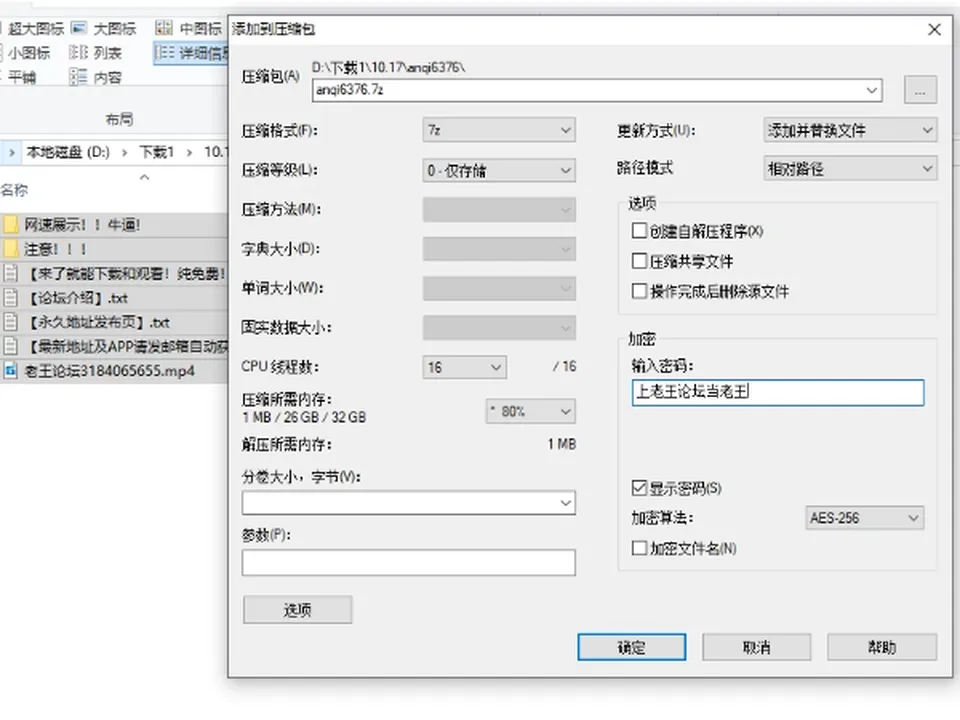Click the 【永久地址发布页】.txt file icon

[10, 322]
